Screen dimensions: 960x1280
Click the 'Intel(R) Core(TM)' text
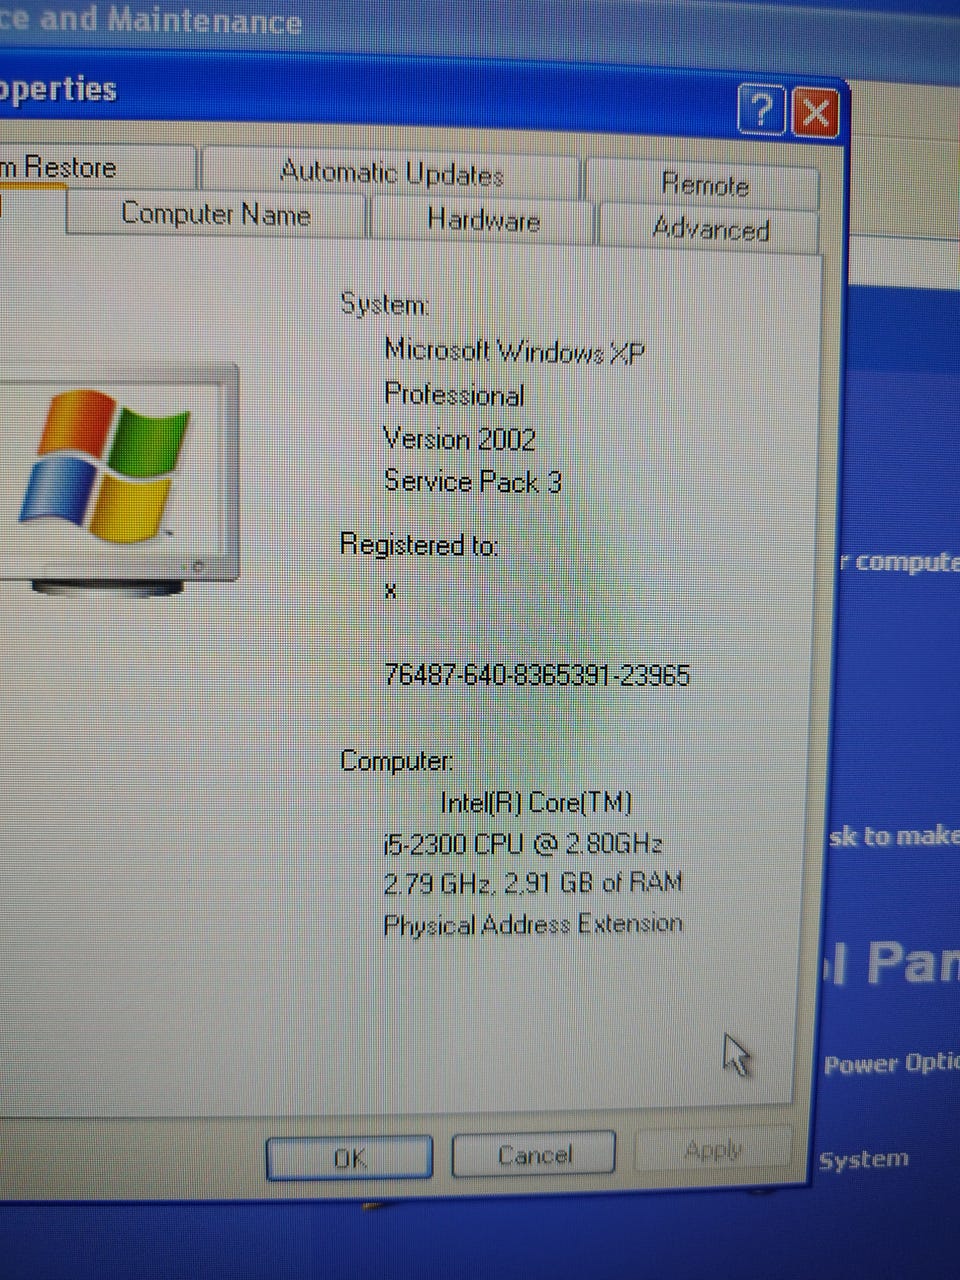pos(536,803)
